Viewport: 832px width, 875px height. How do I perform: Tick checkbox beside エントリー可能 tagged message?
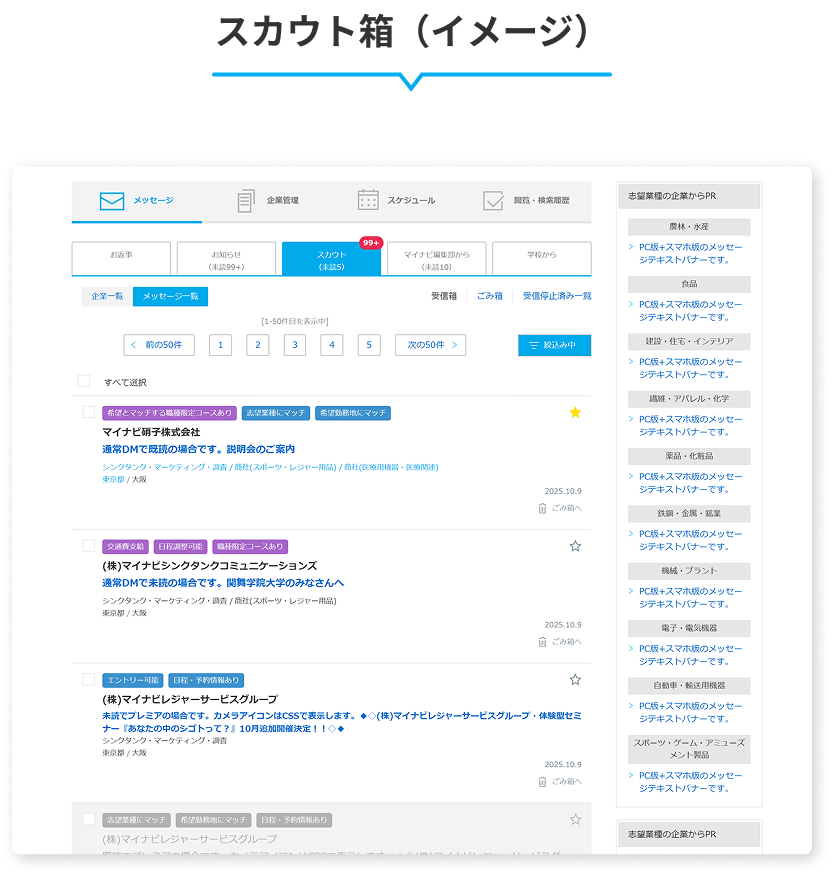(89, 679)
